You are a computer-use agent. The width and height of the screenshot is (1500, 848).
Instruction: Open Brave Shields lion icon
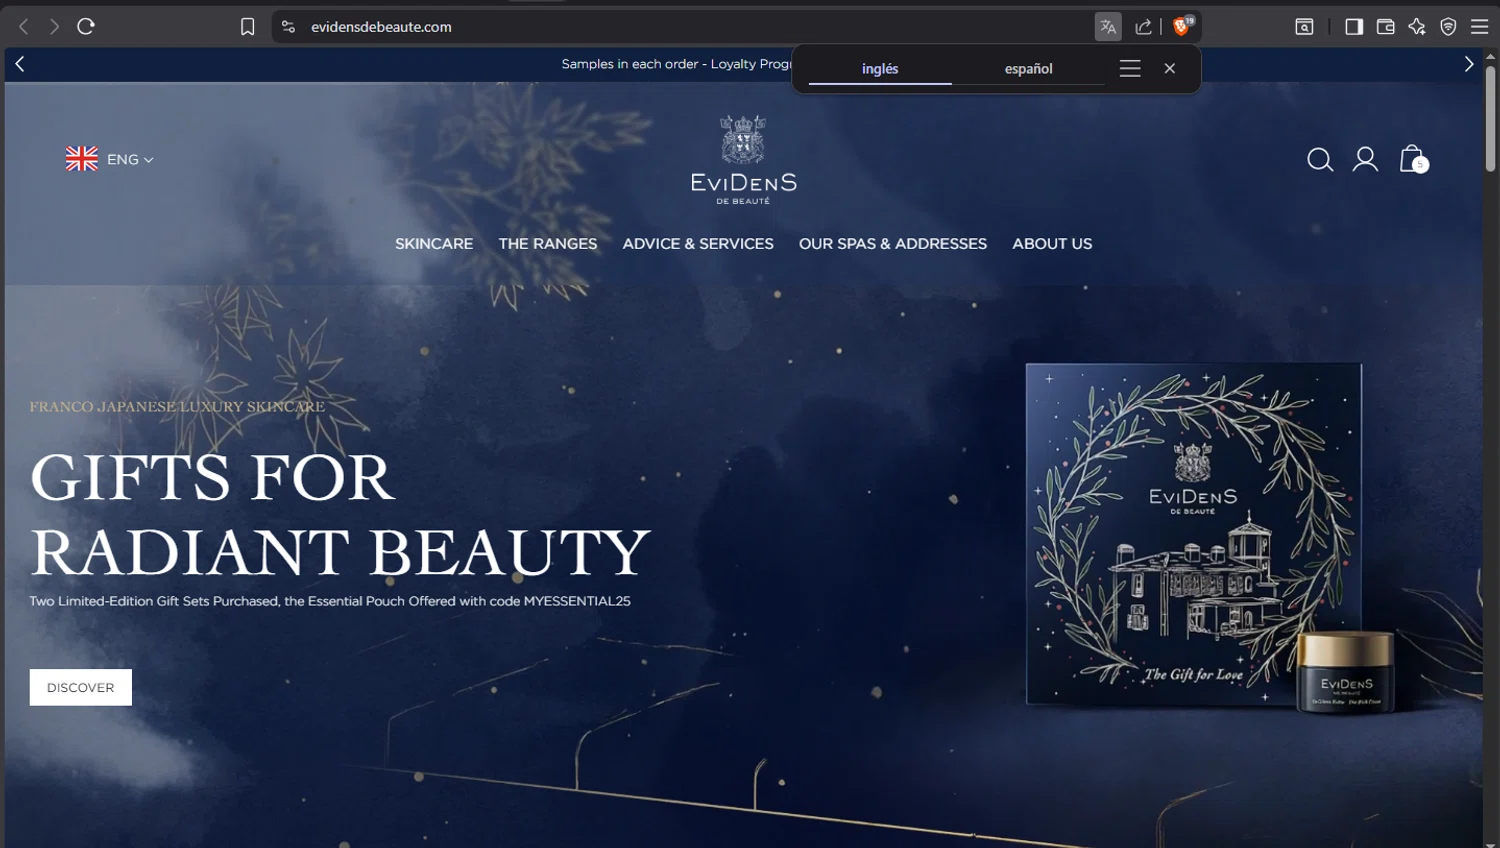click(x=1183, y=26)
